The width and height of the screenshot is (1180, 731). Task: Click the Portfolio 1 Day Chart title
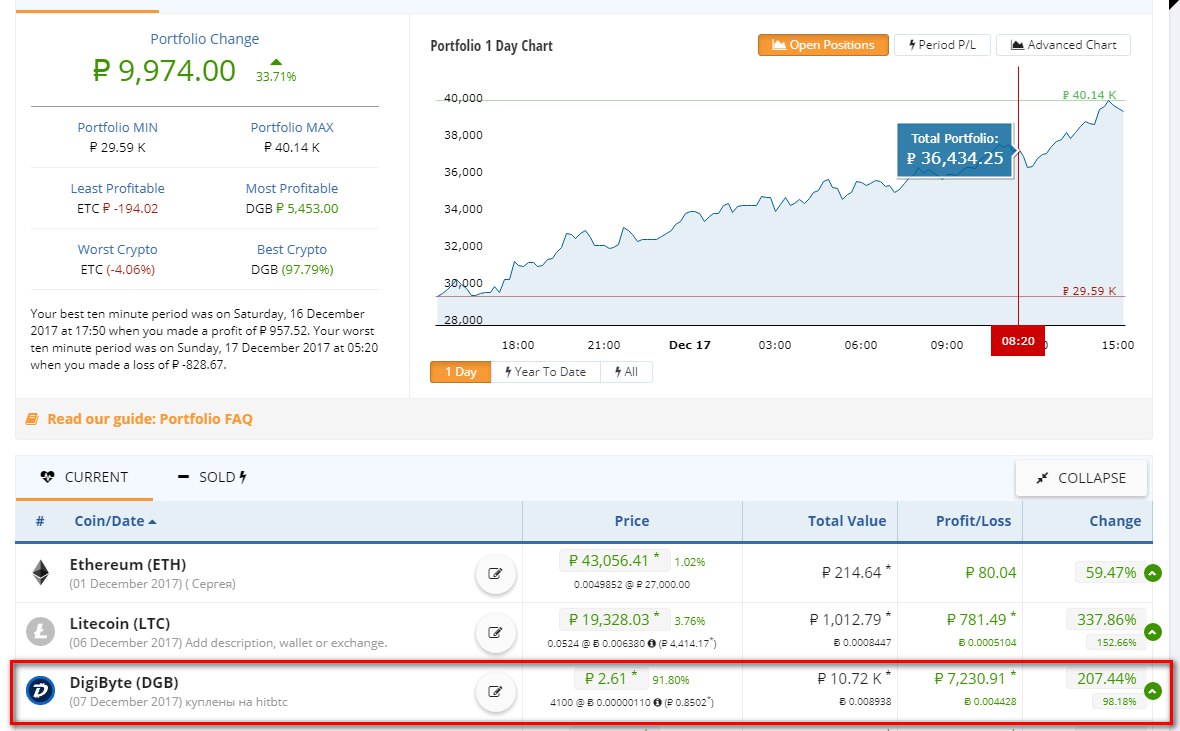(491, 46)
